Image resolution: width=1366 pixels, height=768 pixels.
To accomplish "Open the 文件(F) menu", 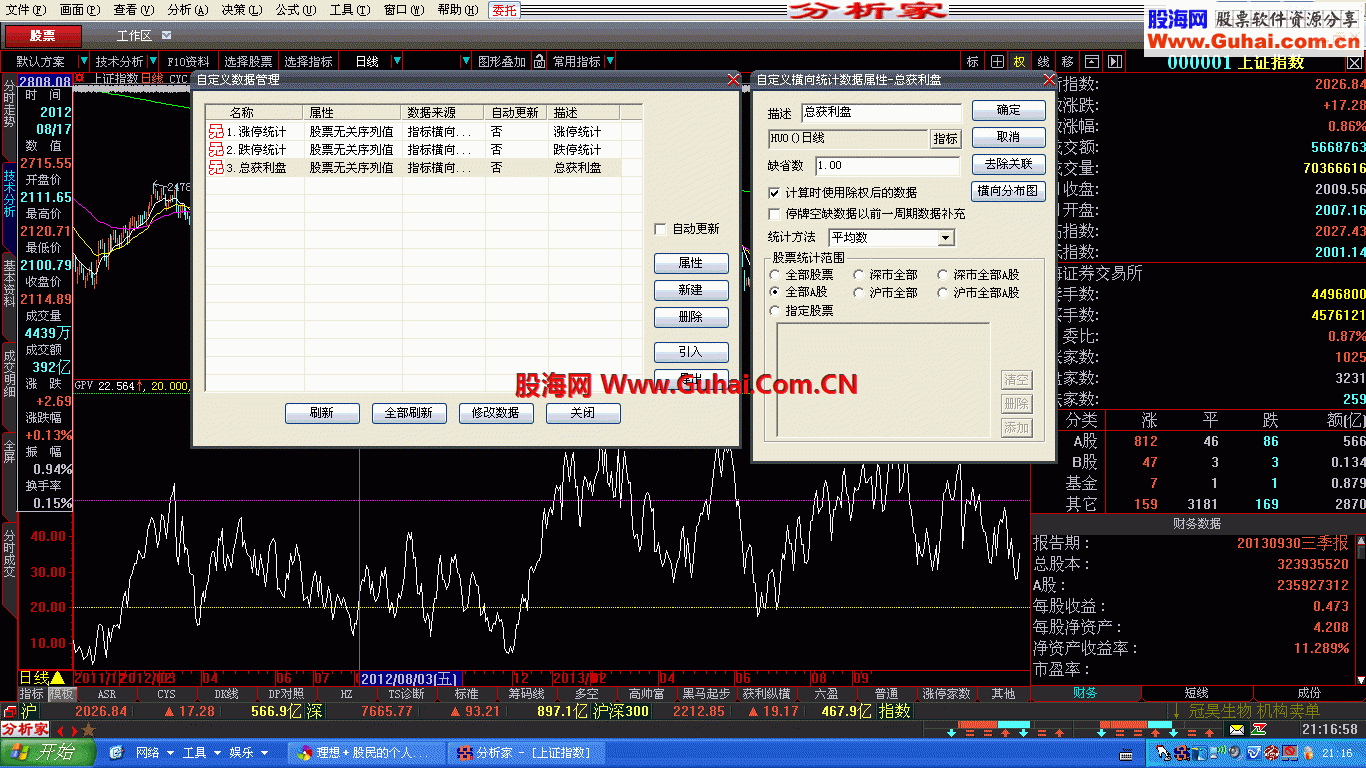I will click(x=26, y=10).
